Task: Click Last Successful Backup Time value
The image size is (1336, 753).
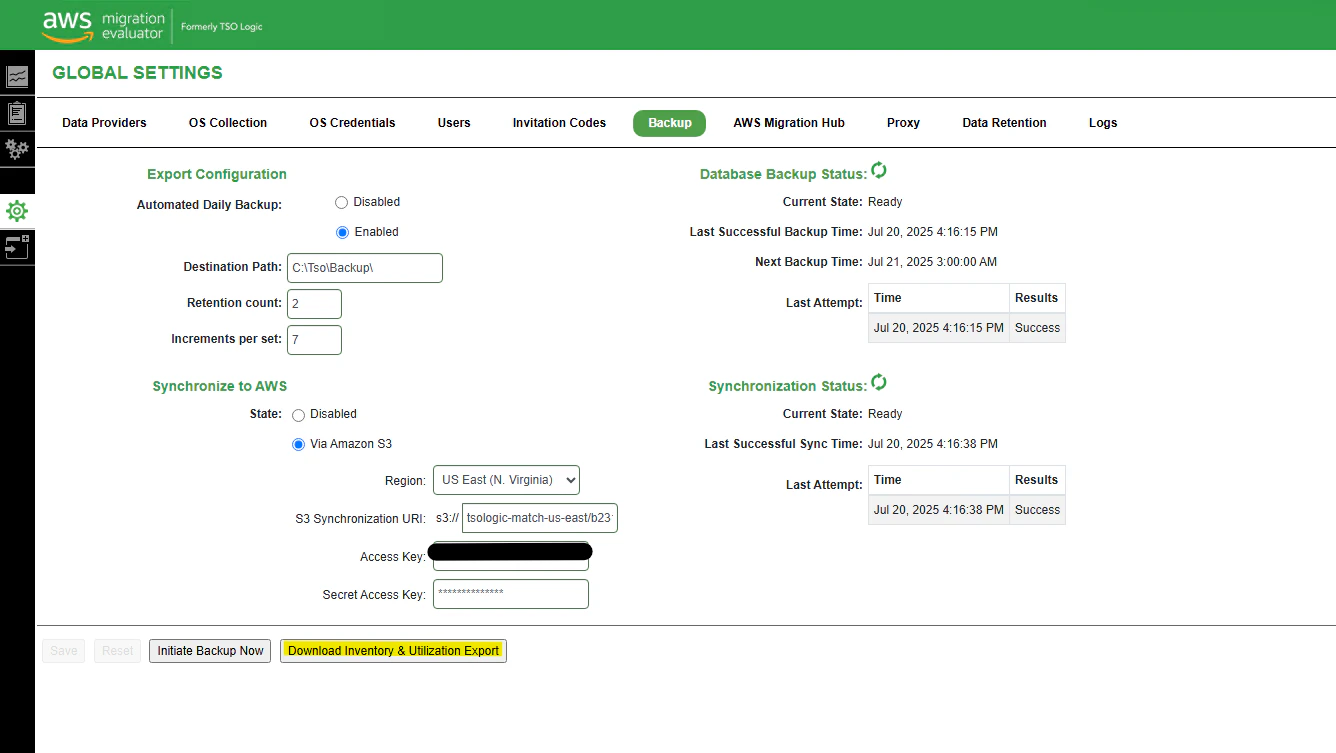Action: click(x=932, y=232)
